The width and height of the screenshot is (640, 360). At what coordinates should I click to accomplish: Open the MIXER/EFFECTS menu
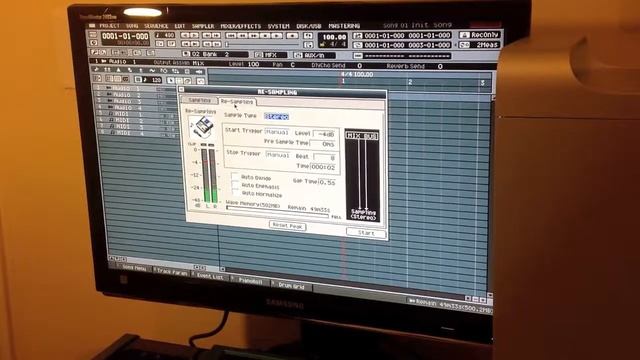(240, 26)
